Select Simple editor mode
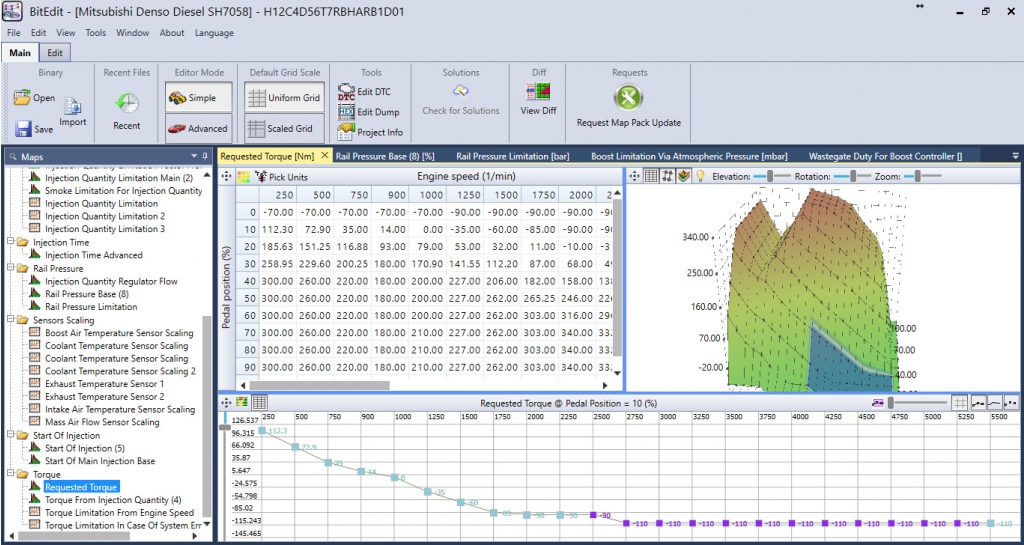Viewport: 1024px width, 545px height. click(199, 98)
